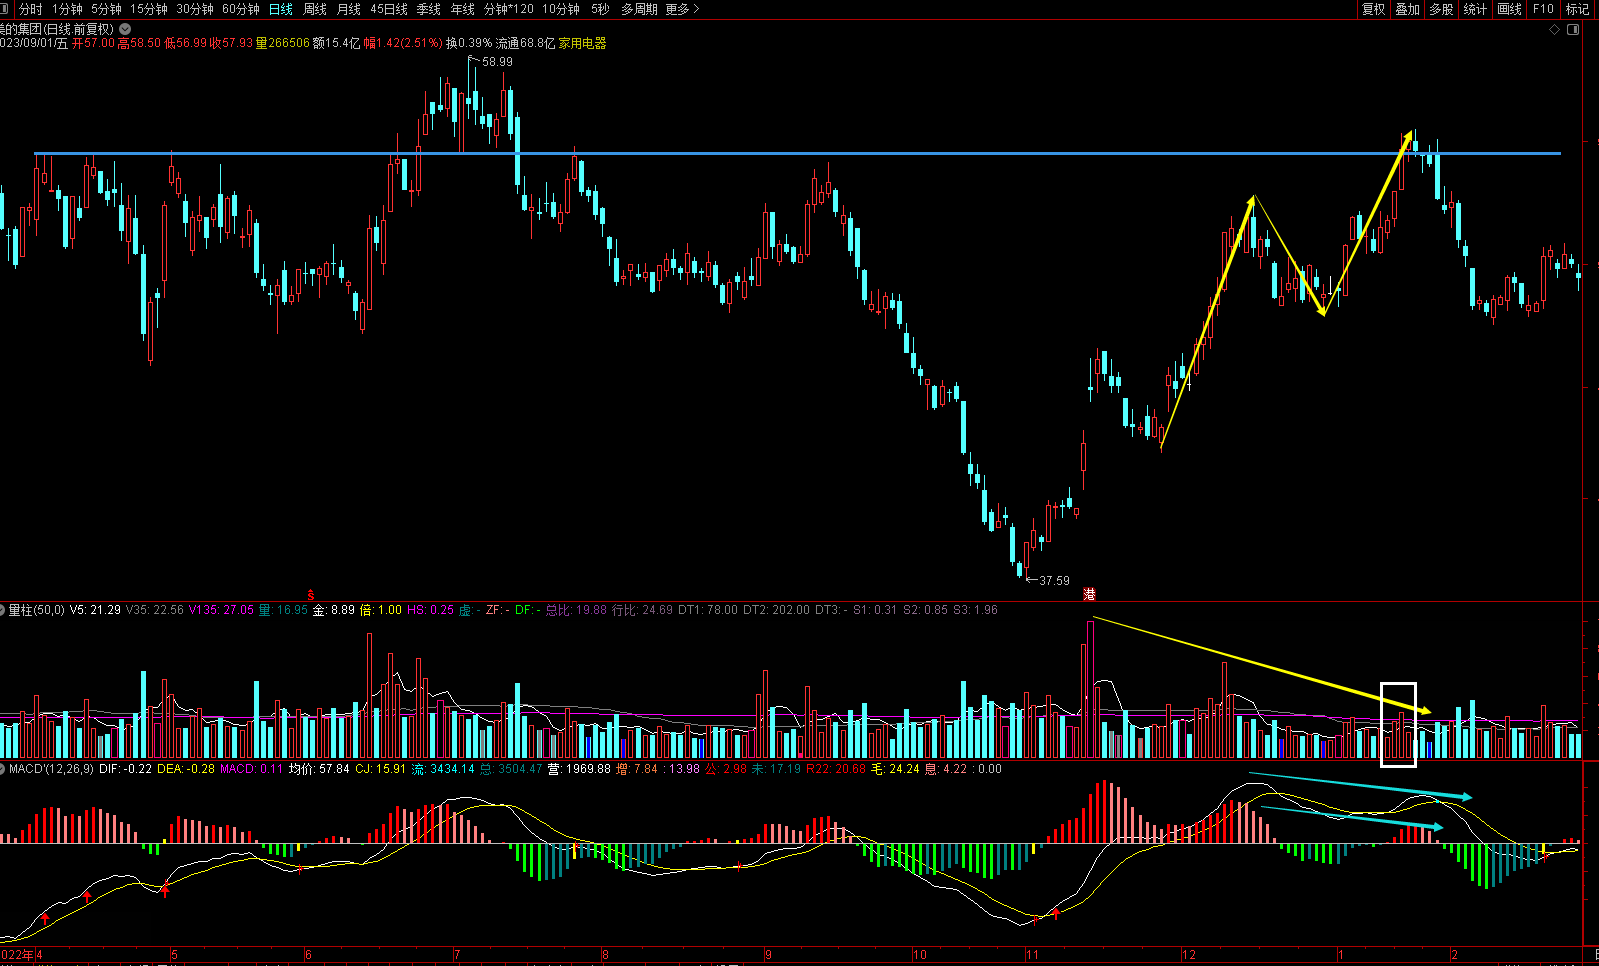Click the 统计 statistics button

click(x=1475, y=9)
